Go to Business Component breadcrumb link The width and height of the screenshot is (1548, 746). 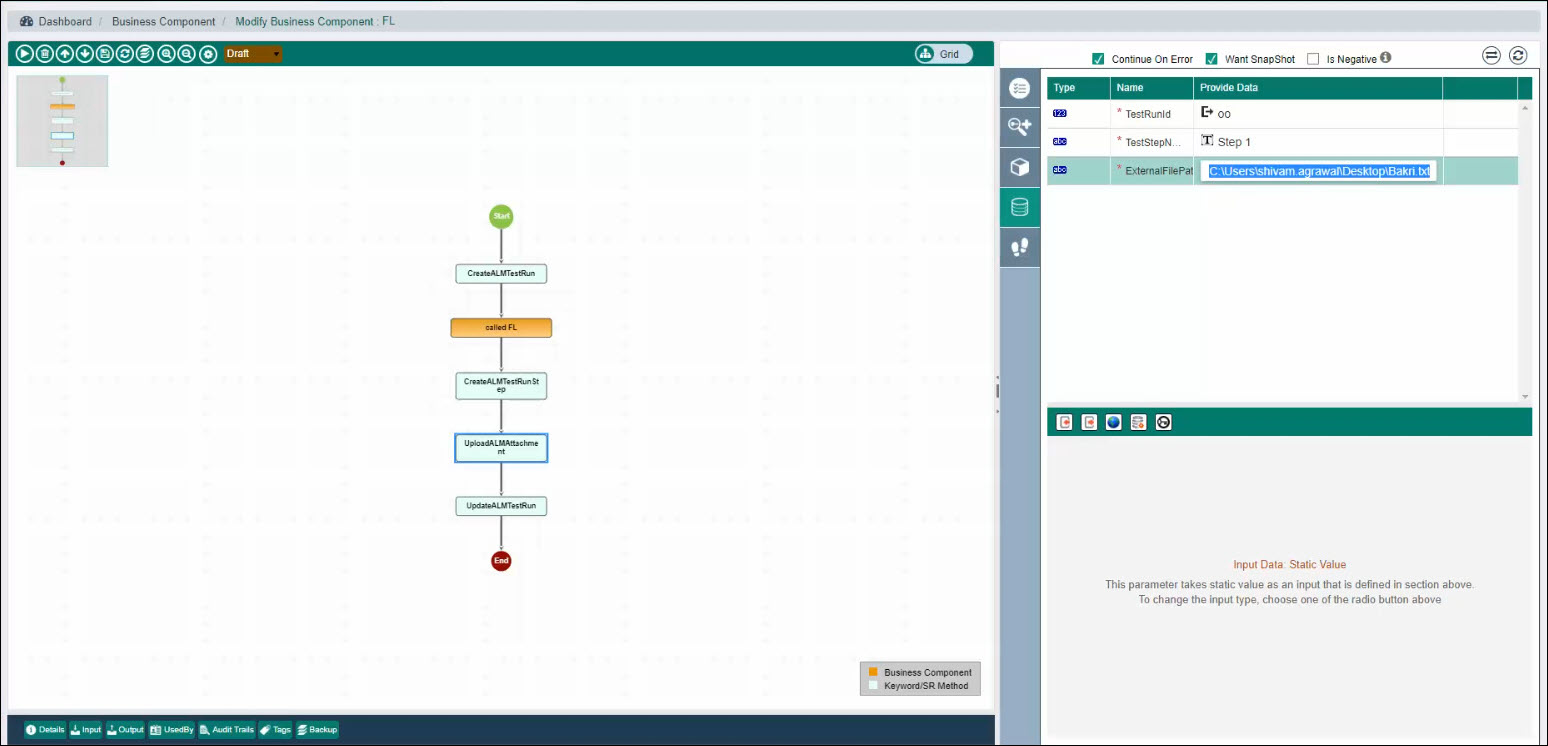coord(163,21)
